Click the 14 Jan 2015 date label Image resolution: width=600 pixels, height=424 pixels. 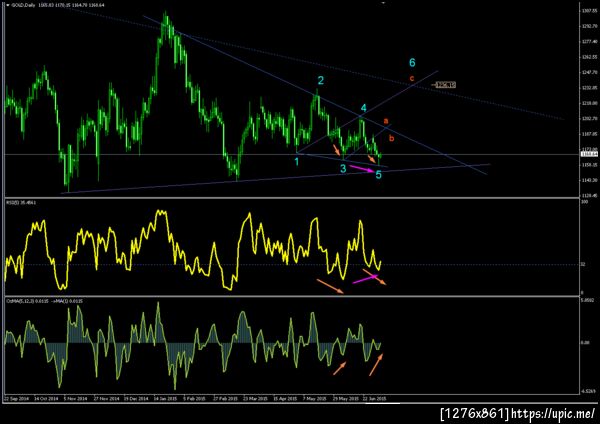coord(166,398)
